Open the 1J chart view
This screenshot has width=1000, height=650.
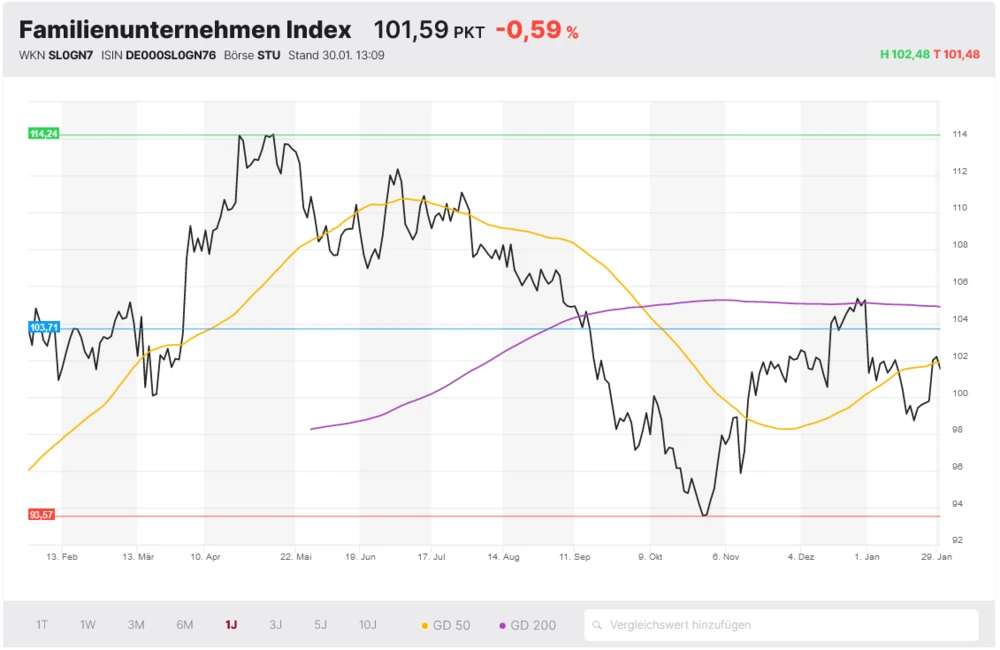pos(229,624)
